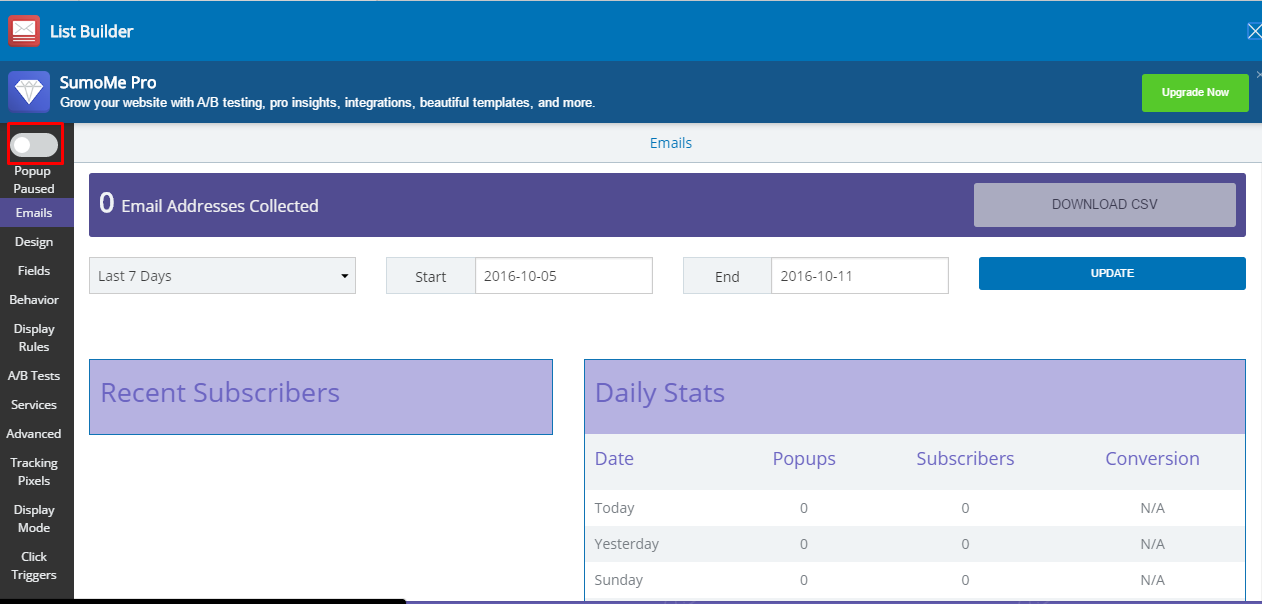The width and height of the screenshot is (1262, 604).
Task: Click the Download CSV button
Action: pos(1105,205)
